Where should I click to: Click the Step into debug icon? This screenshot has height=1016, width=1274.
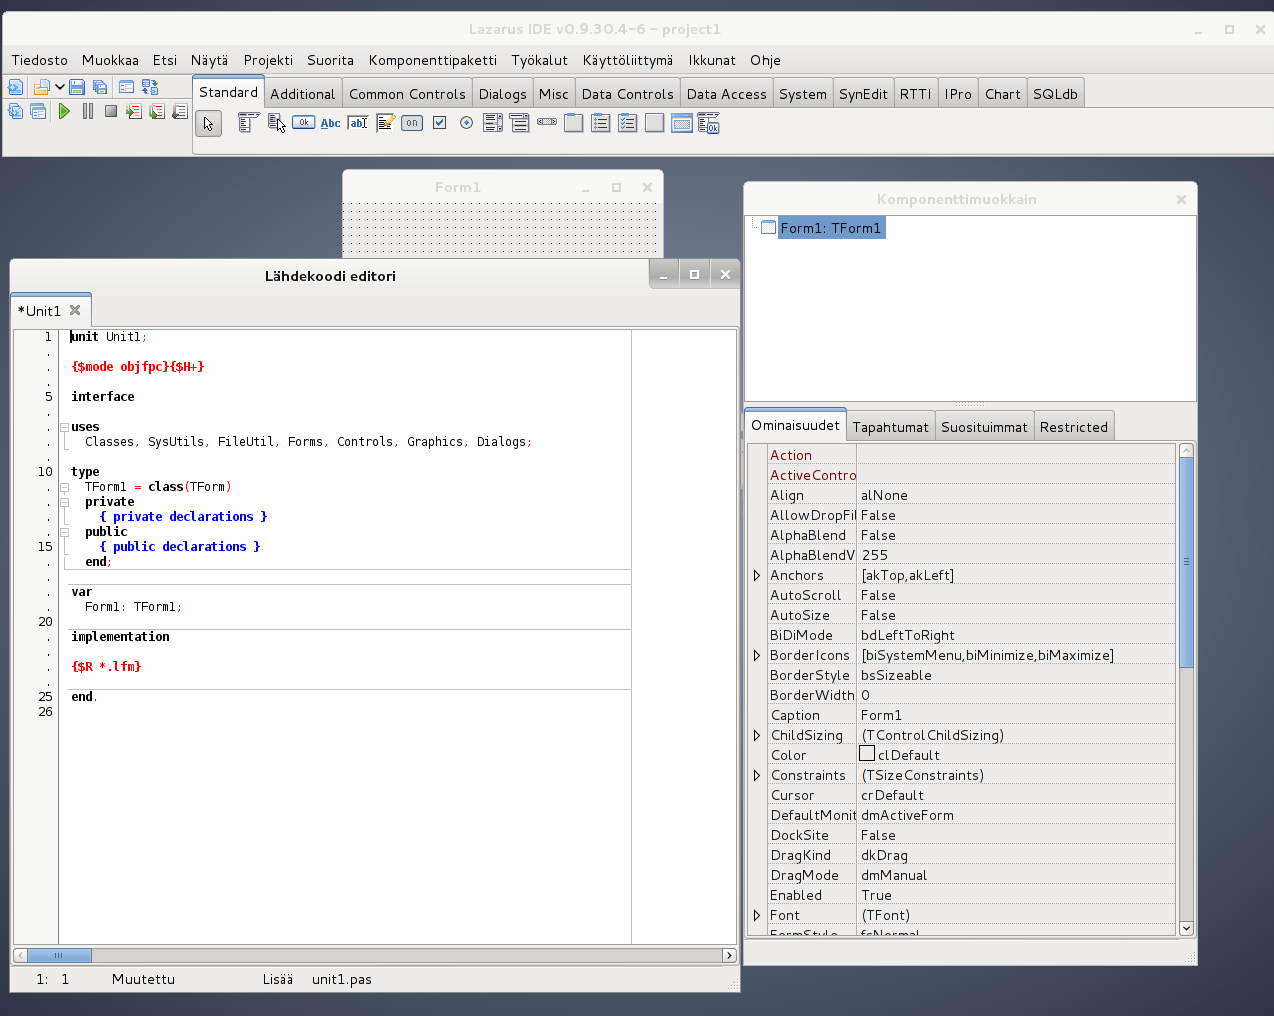pyautogui.click(x=134, y=112)
